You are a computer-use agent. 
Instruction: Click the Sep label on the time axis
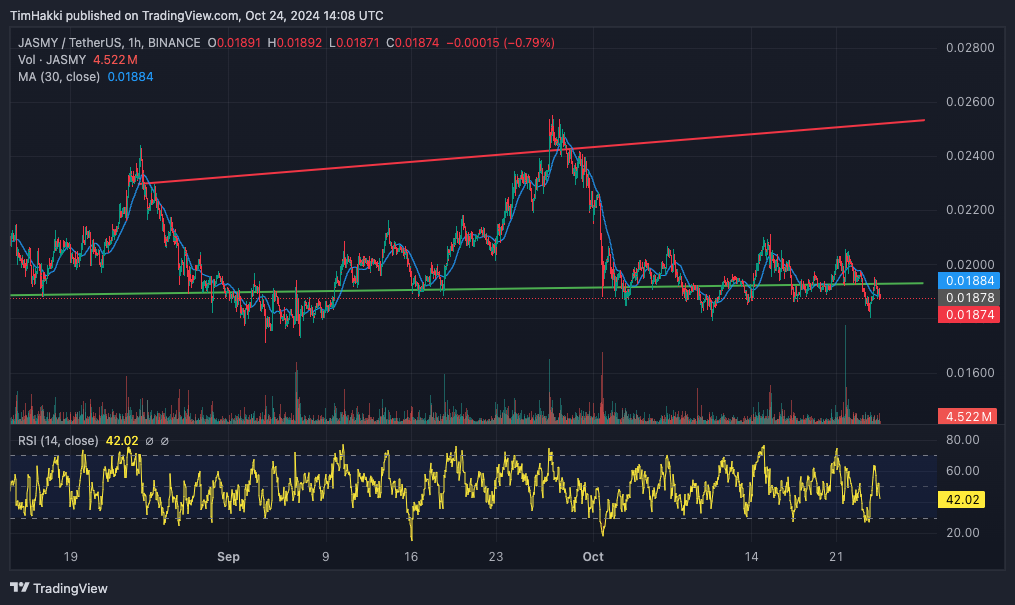(228, 557)
